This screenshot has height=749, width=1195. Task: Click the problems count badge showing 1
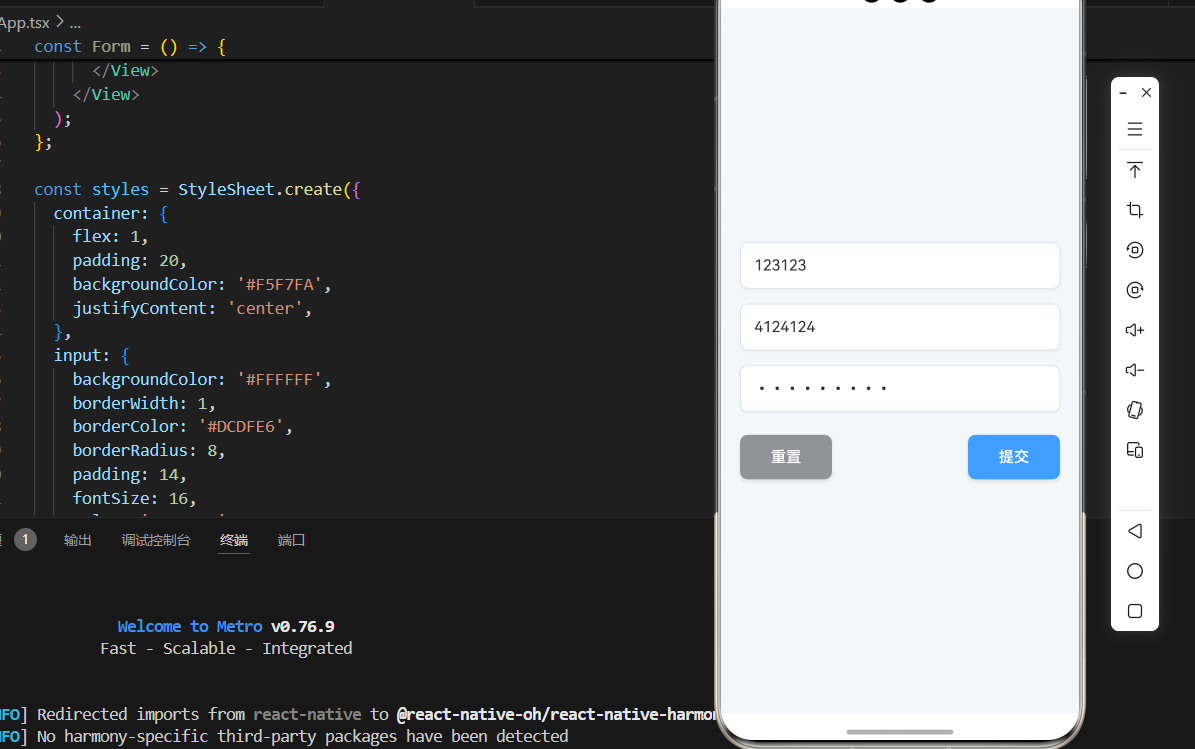tap(25, 539)
